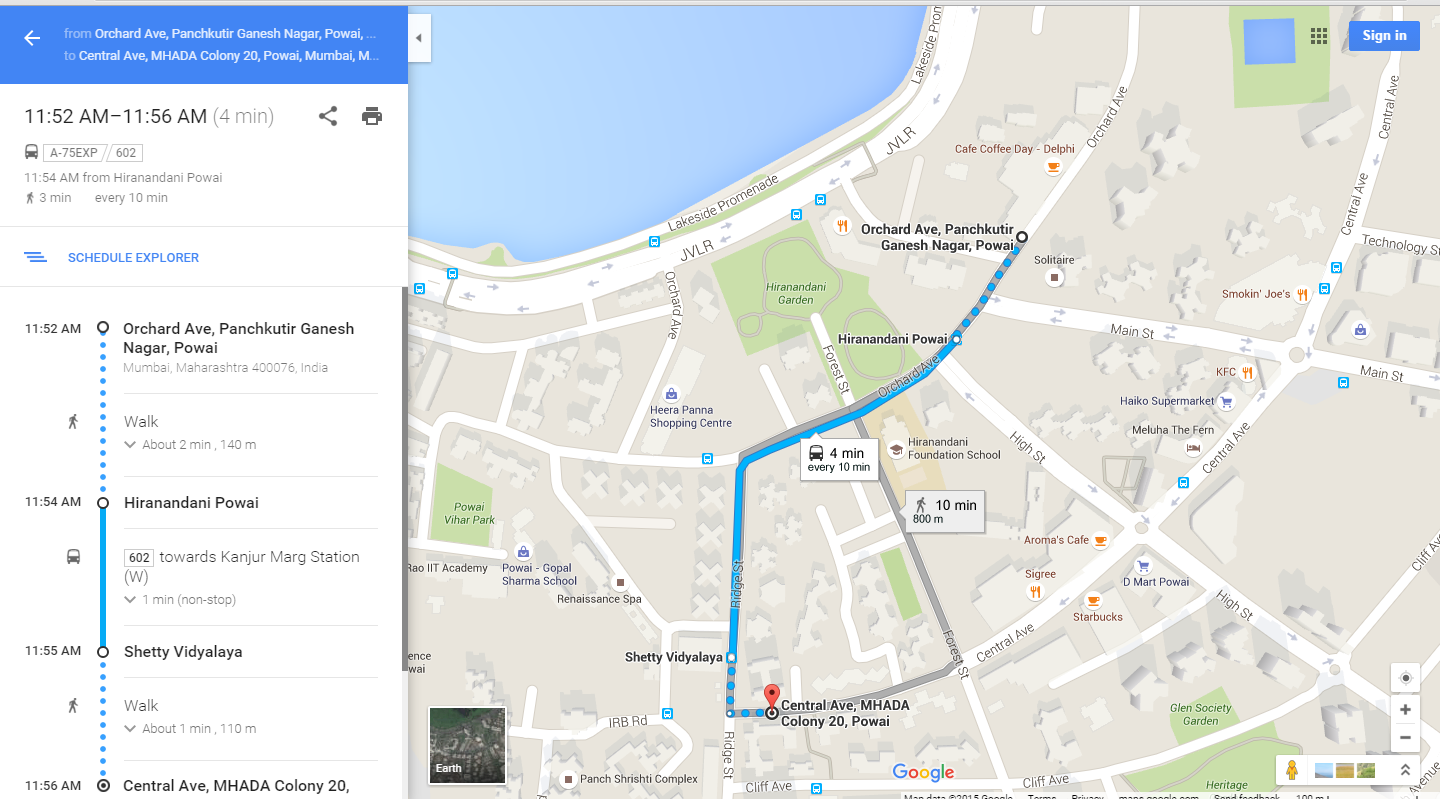Click the back arrow in directions header
This screenshot has width=1440, height=799.
pos(32,38)
